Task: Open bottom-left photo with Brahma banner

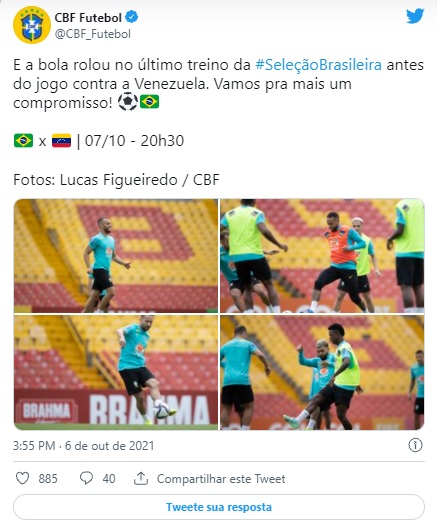Action: [116, 372]
